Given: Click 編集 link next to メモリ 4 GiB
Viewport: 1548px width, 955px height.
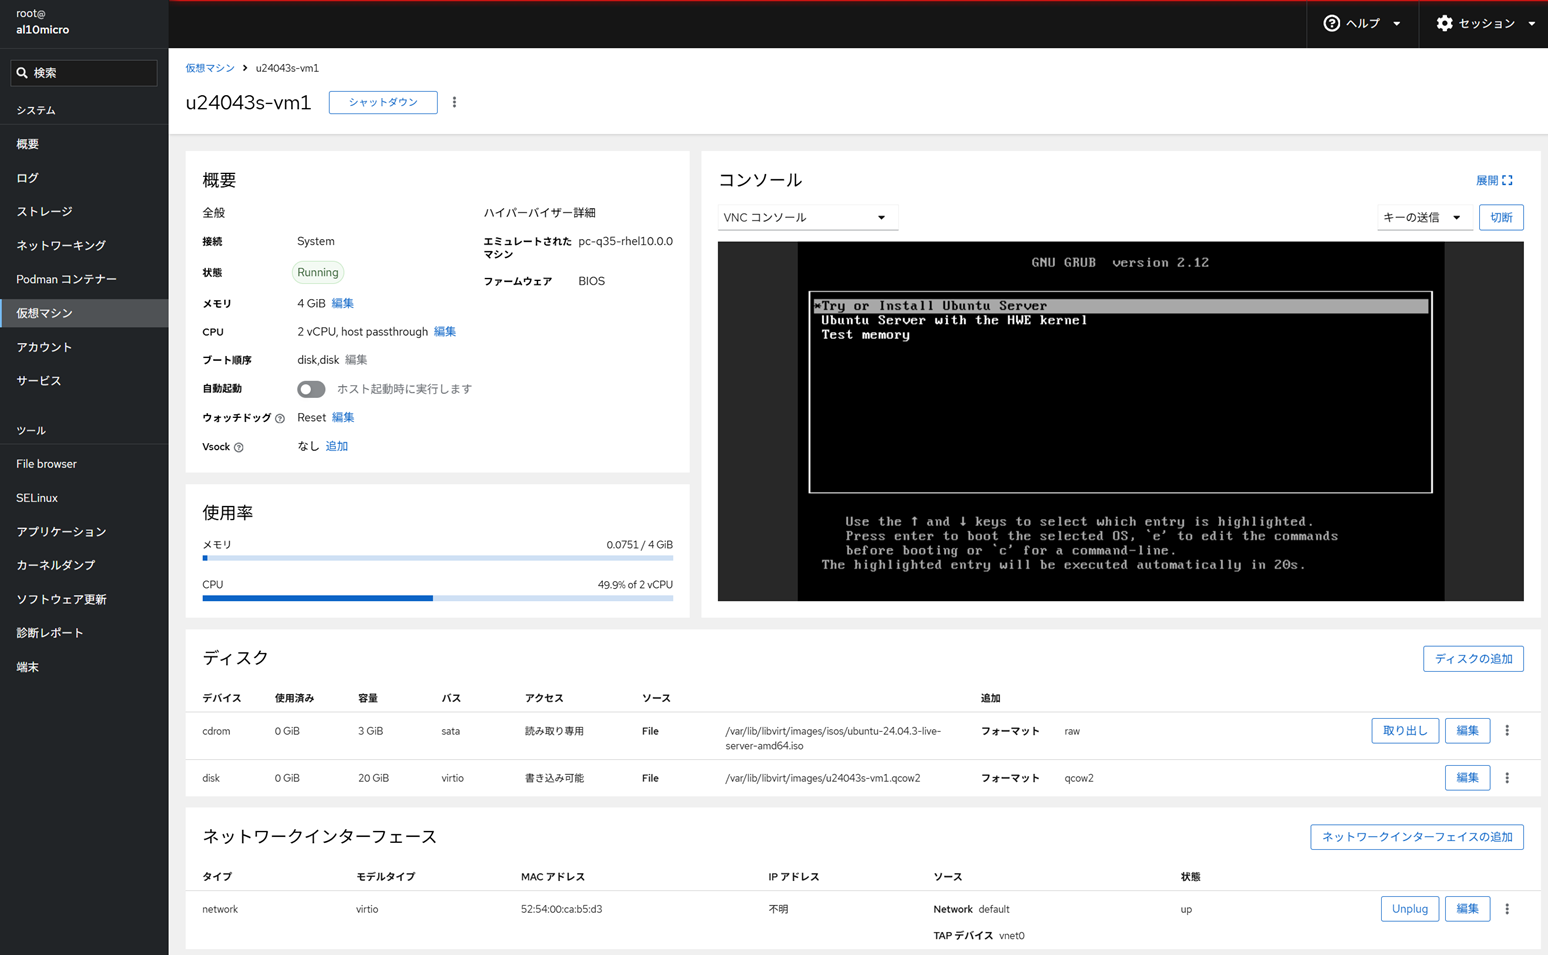Looking at the screenshot, I should [x=342, y=303].
